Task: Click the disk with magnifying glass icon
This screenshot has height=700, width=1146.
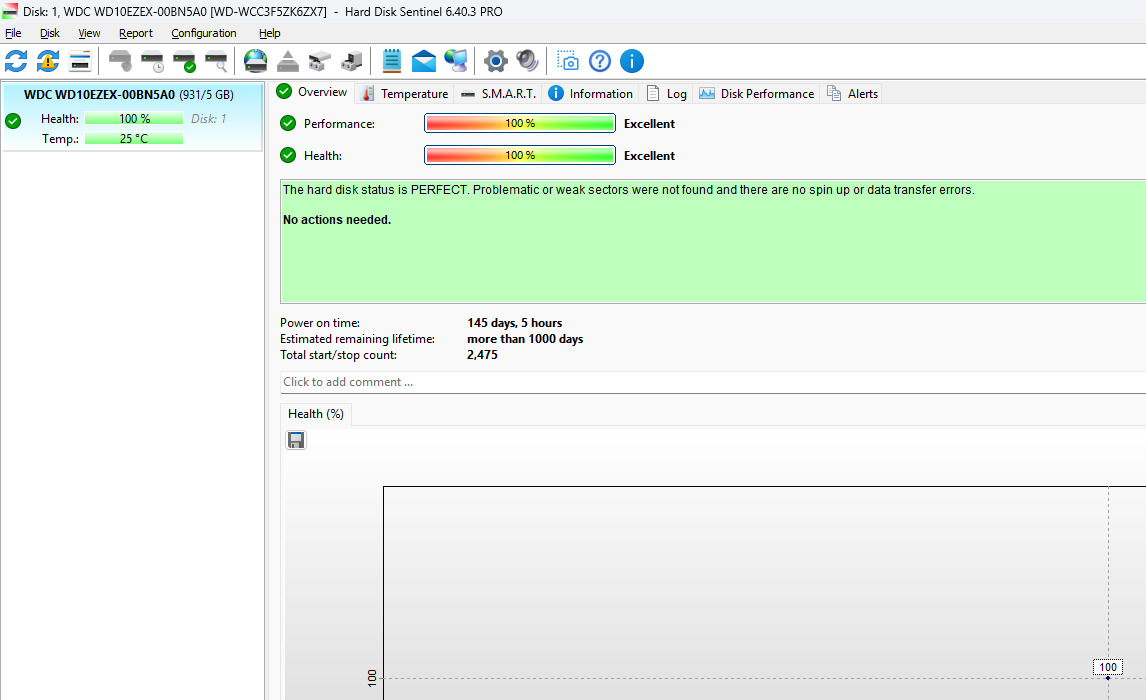Action: (x=216, y=61)
